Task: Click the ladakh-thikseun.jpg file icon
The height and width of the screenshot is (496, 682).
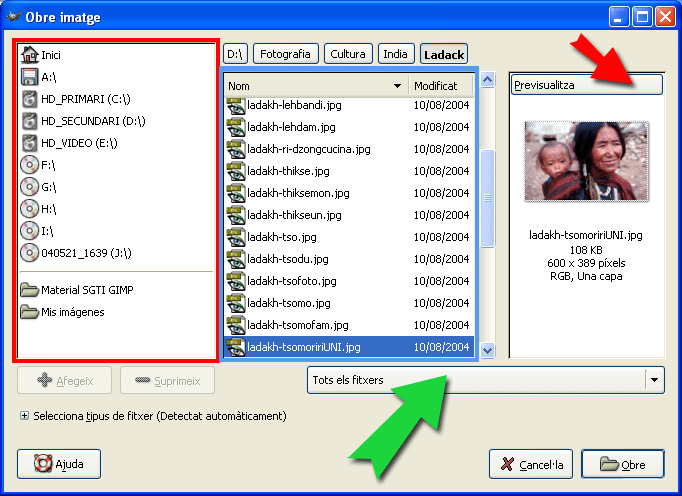Action: (x=236, y=215)
